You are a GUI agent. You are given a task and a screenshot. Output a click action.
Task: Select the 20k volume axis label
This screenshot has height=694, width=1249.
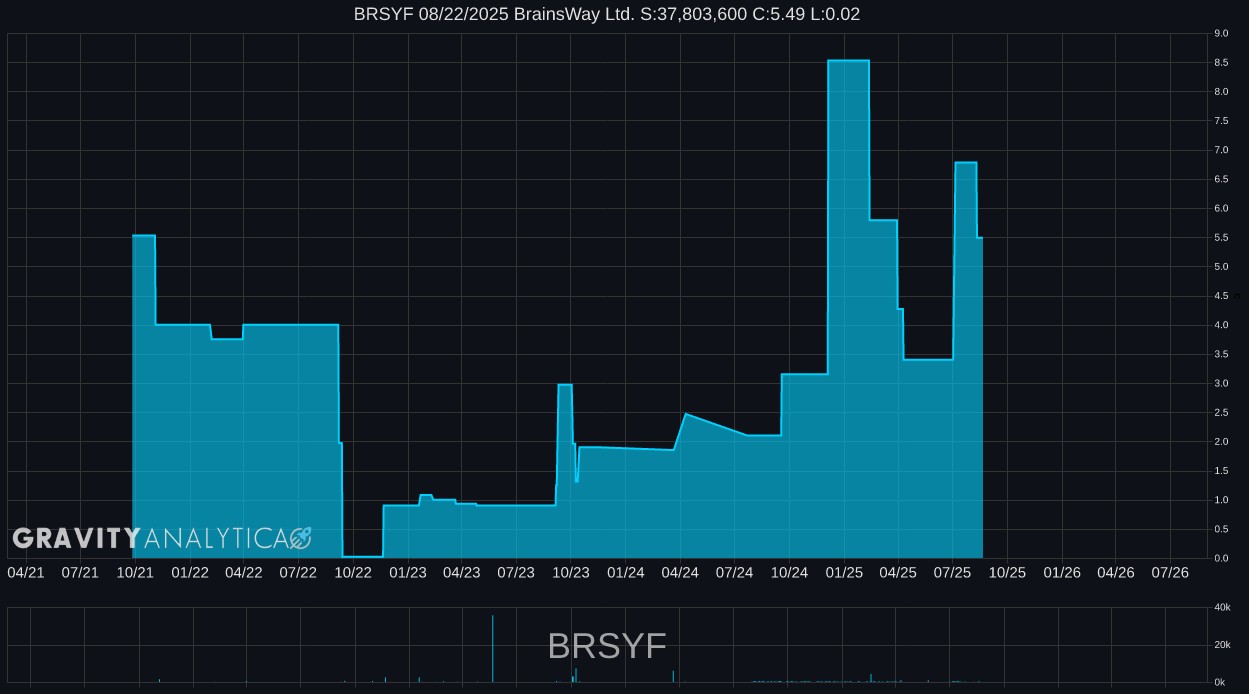pyautogui.click(x=1220, y=645)
